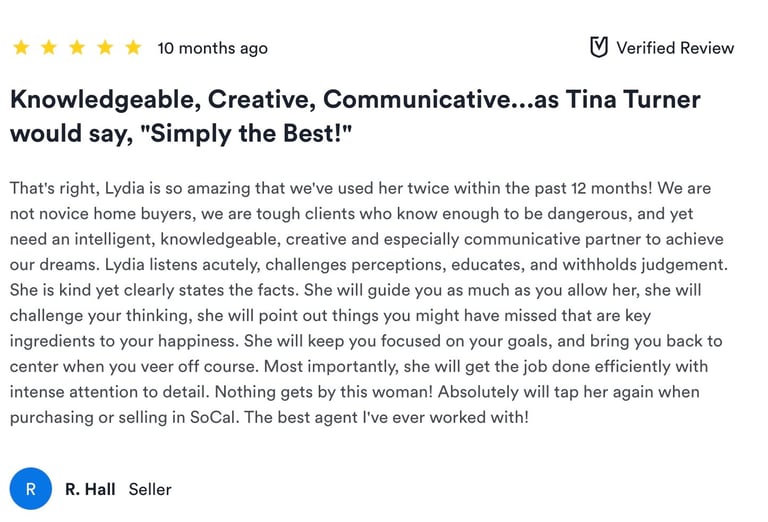Click the "Seller" role label
This screenshot has width=768, height=522.
[150, 489]
